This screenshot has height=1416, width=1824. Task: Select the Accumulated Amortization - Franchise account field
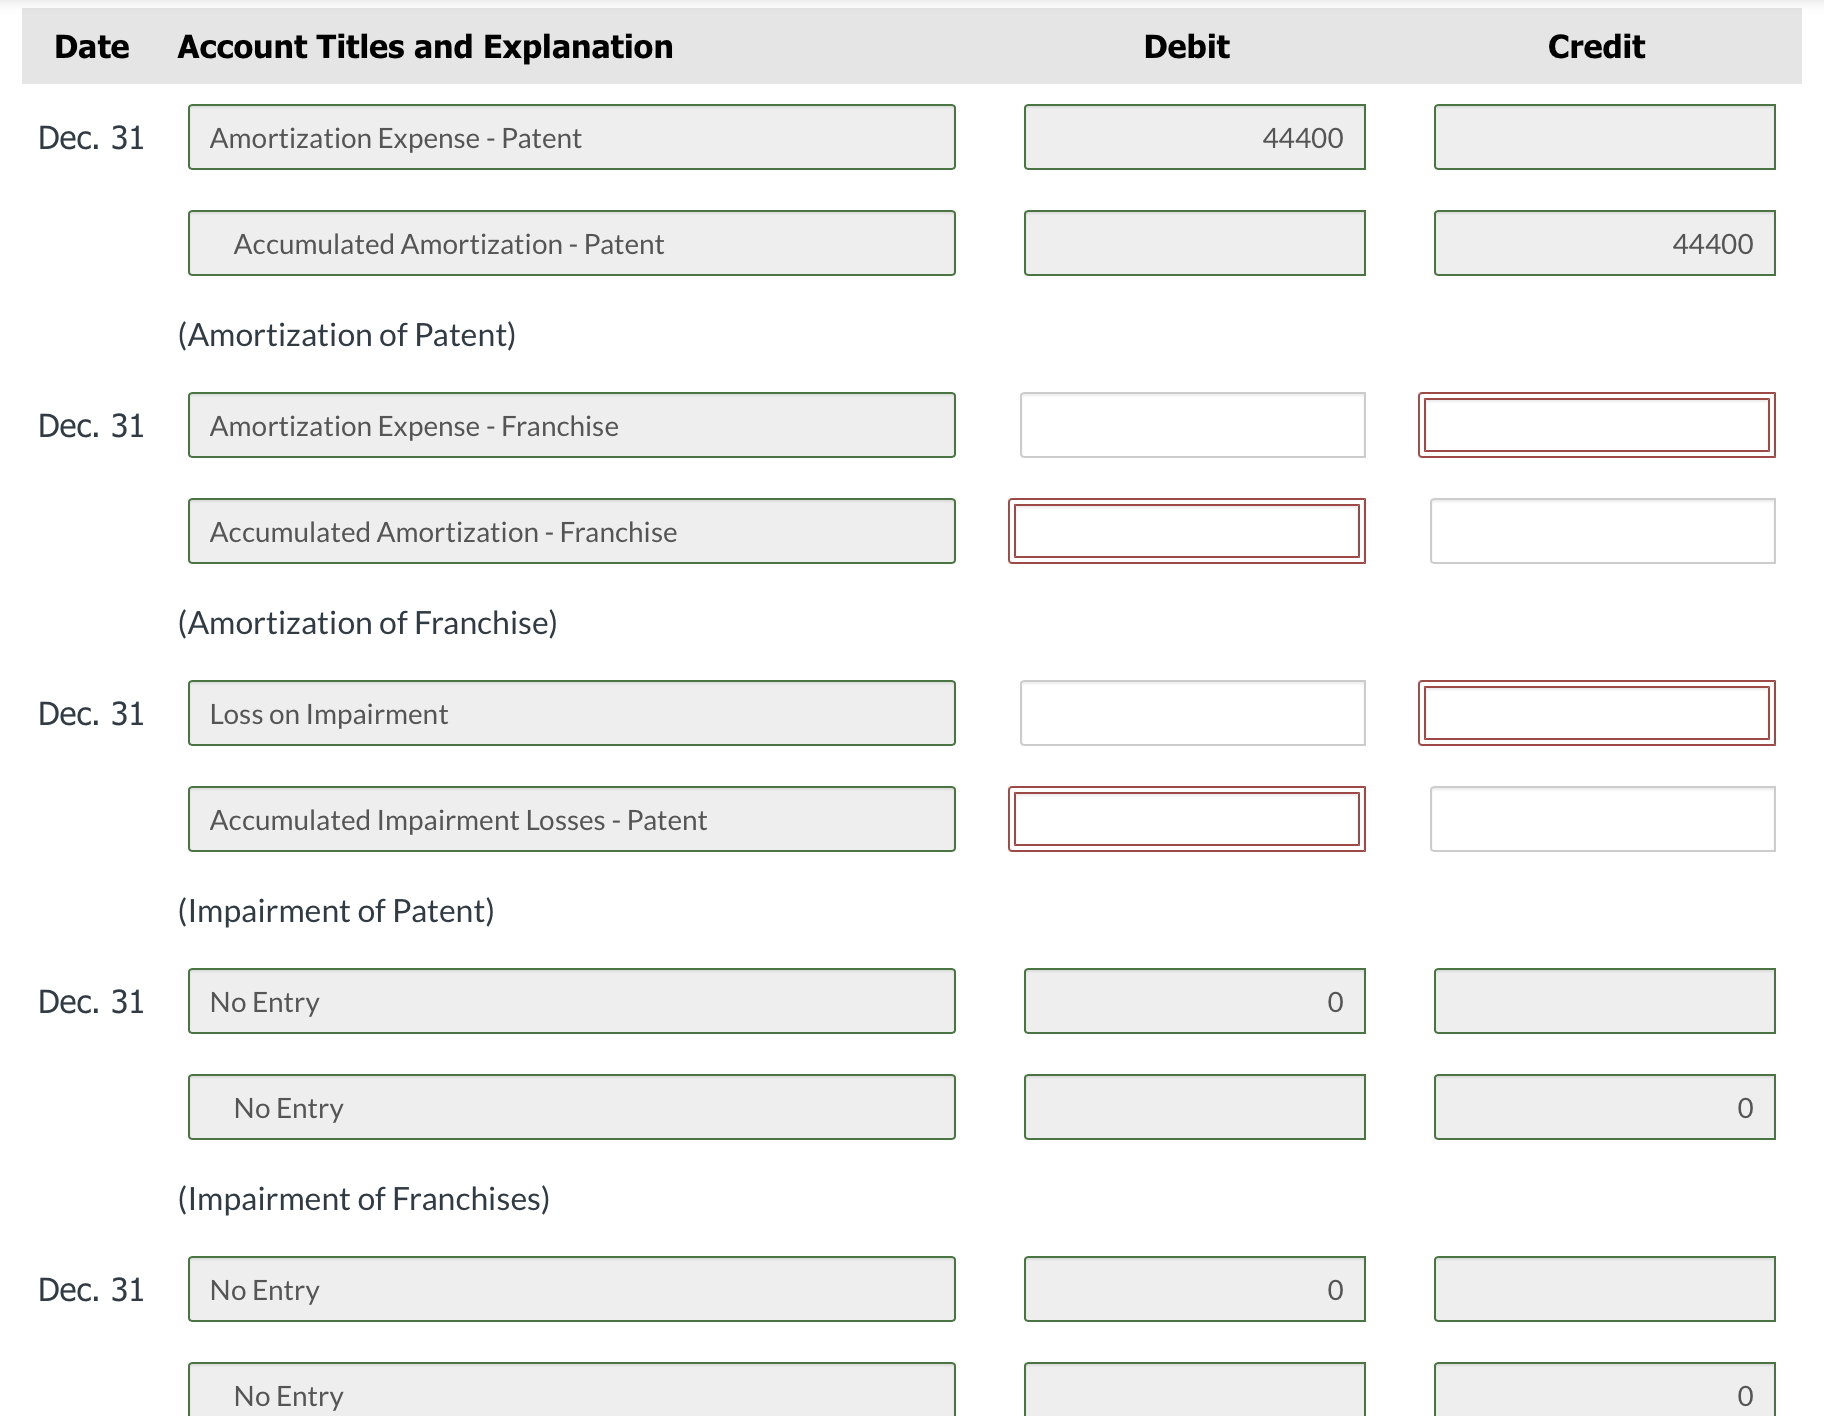point(571,532)
